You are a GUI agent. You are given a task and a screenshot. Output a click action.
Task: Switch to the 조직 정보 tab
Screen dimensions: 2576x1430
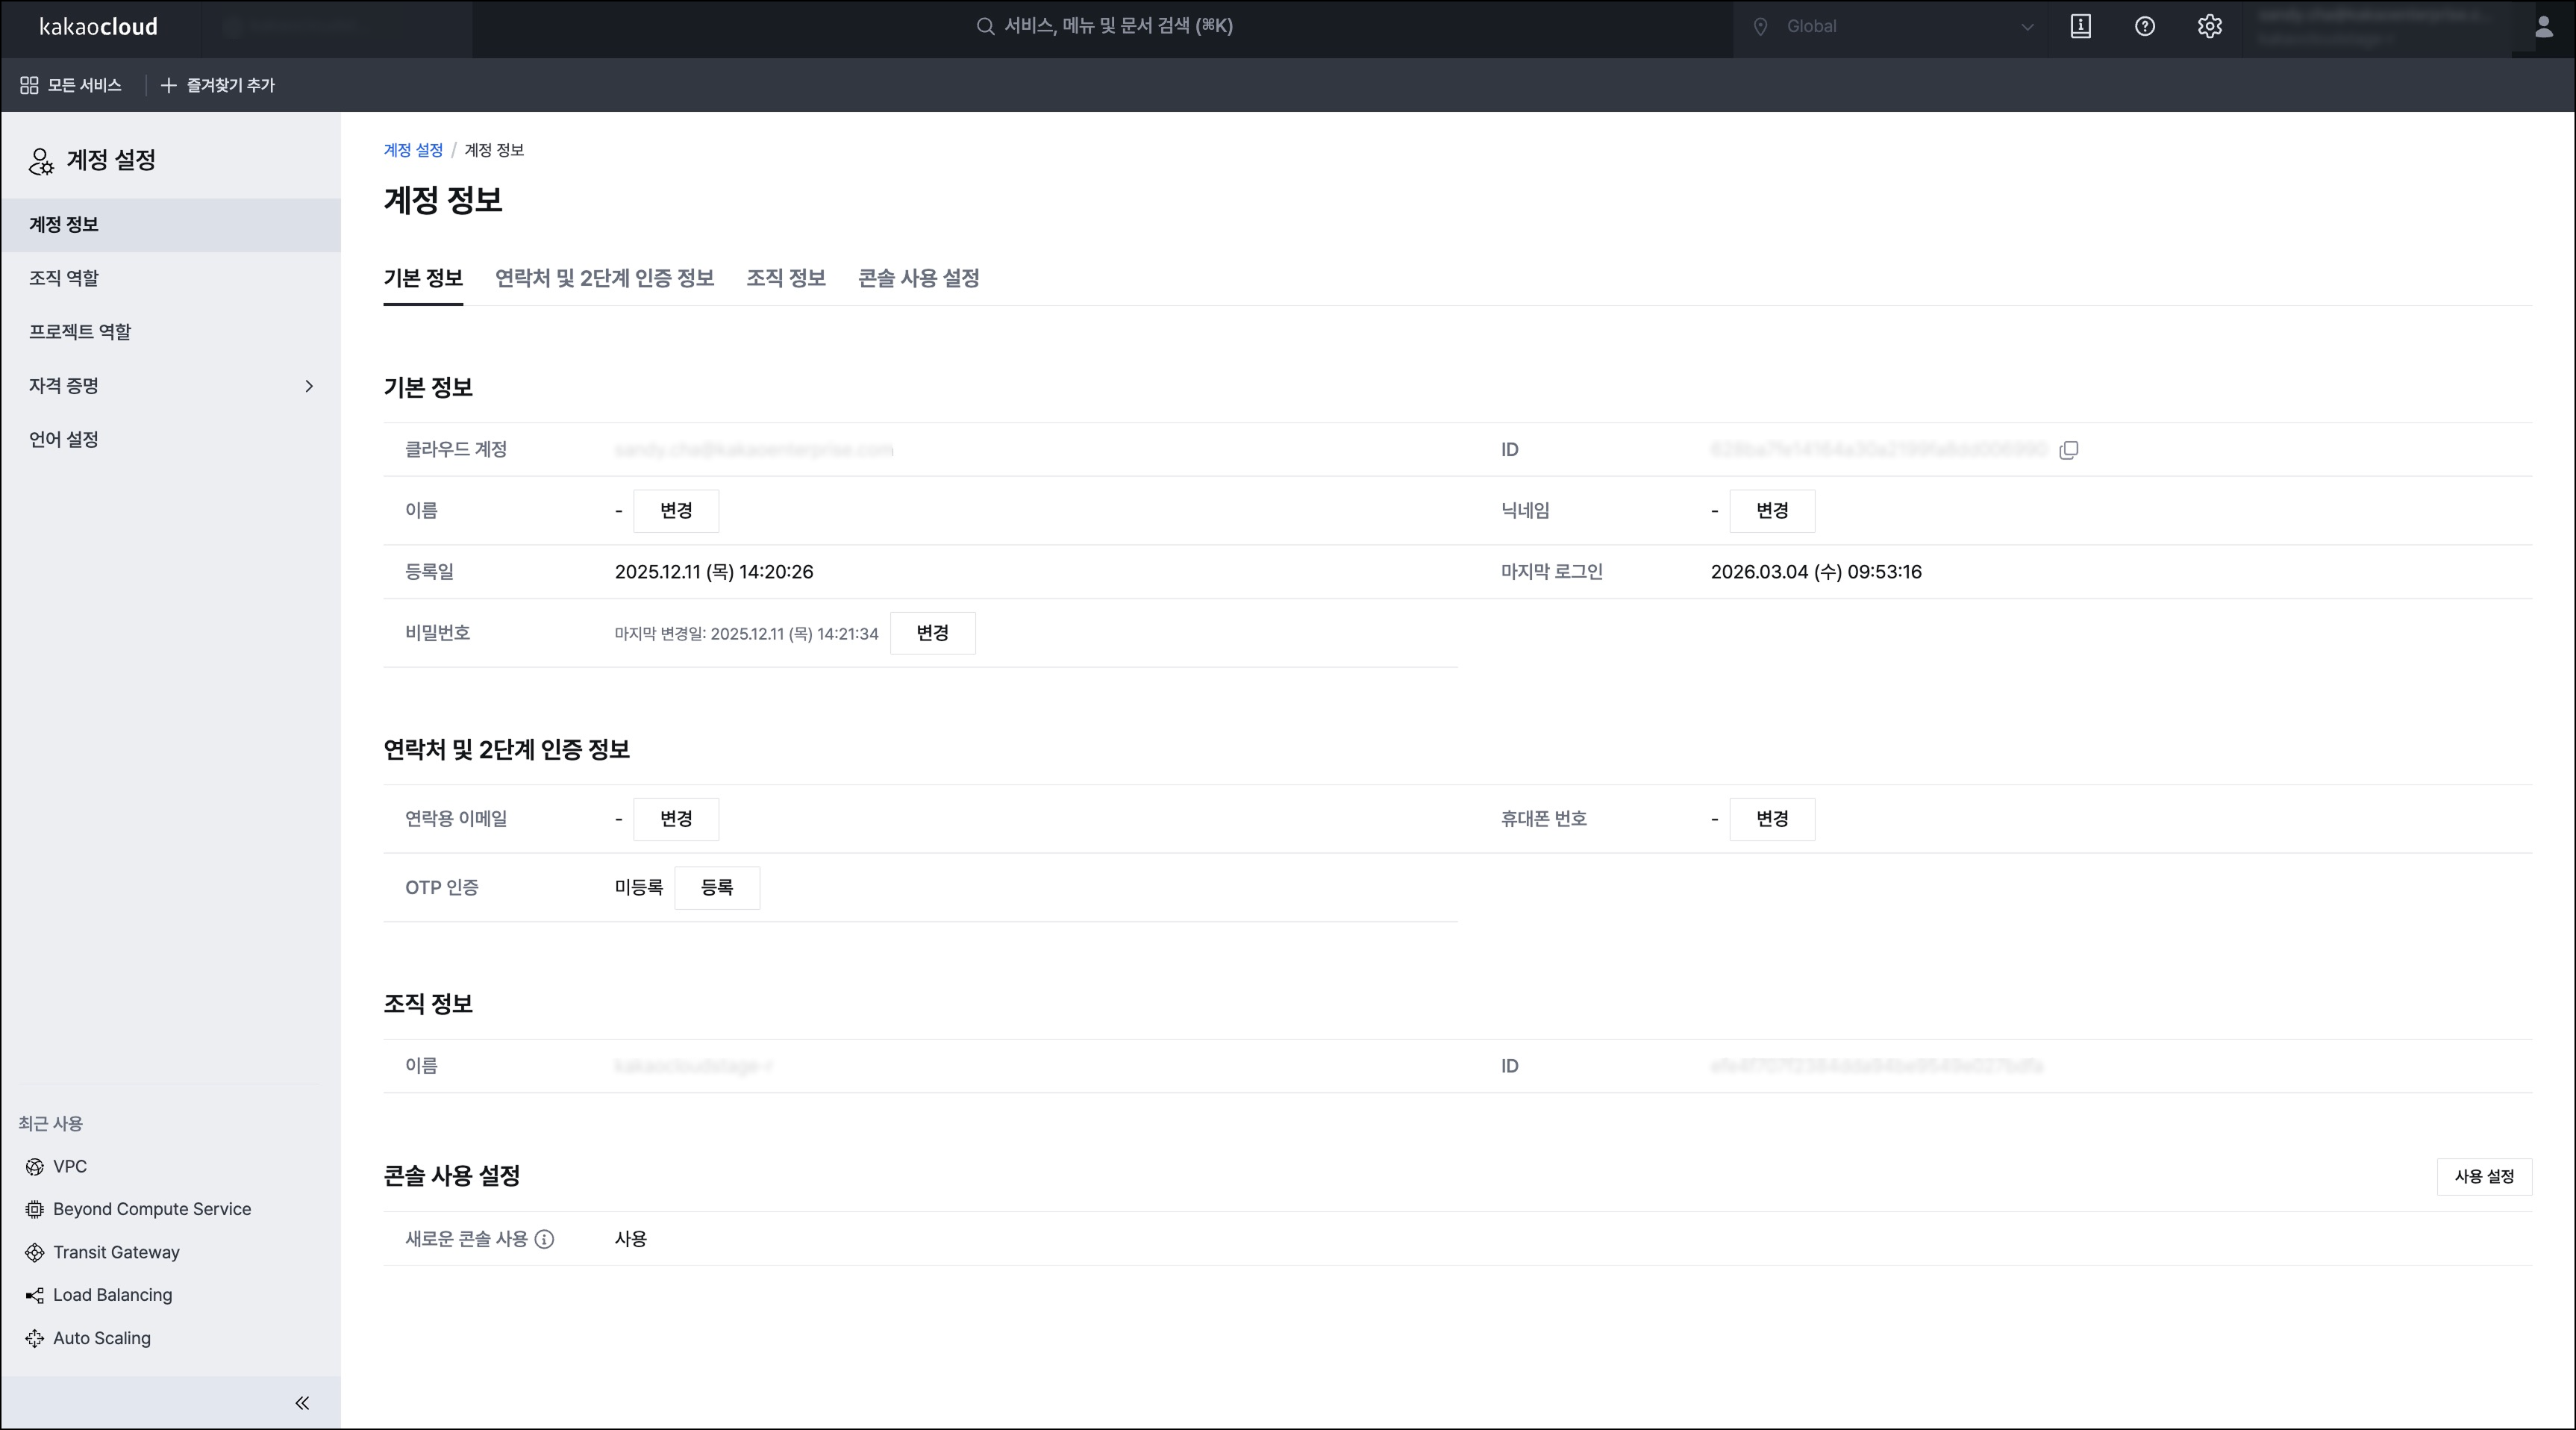tap(786, 279)
